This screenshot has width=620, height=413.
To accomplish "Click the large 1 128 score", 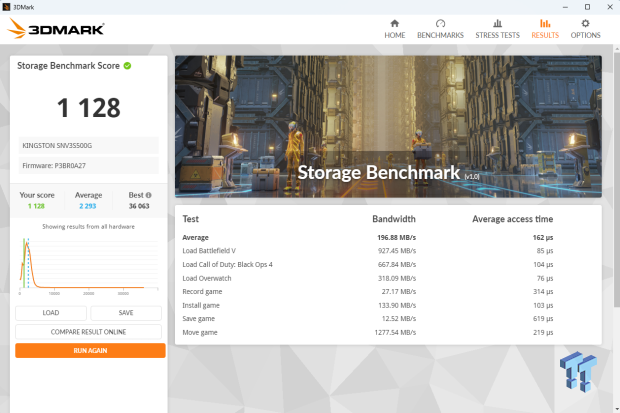I will (x=89, y=108).
